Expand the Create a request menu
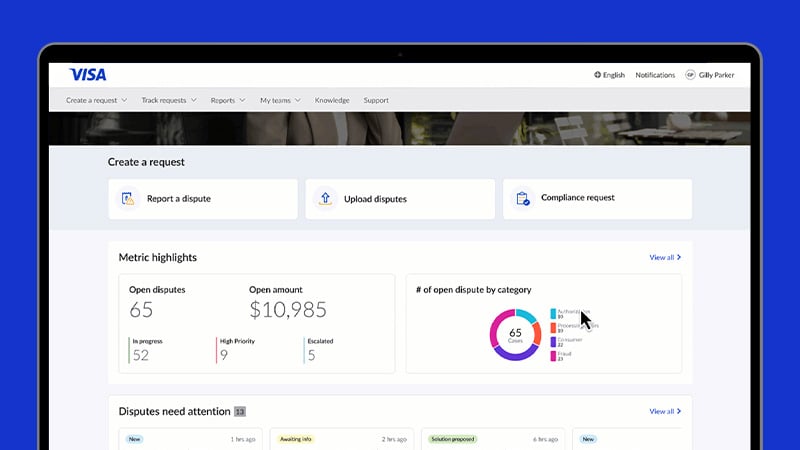 96,101
